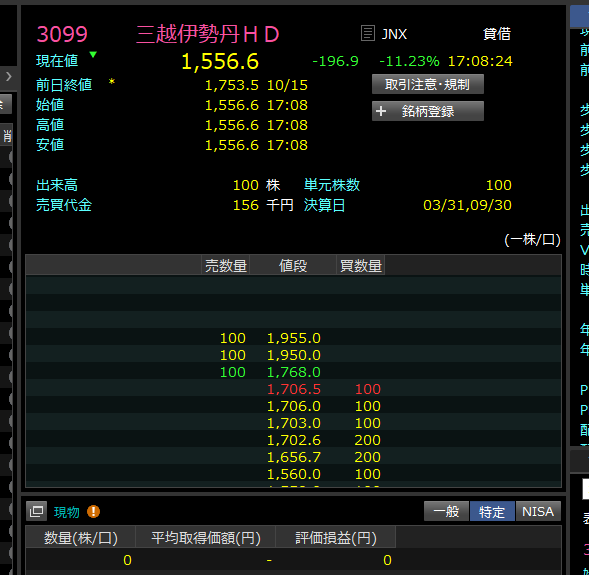Click the previous close value 1,753.5

pos(232,85)
